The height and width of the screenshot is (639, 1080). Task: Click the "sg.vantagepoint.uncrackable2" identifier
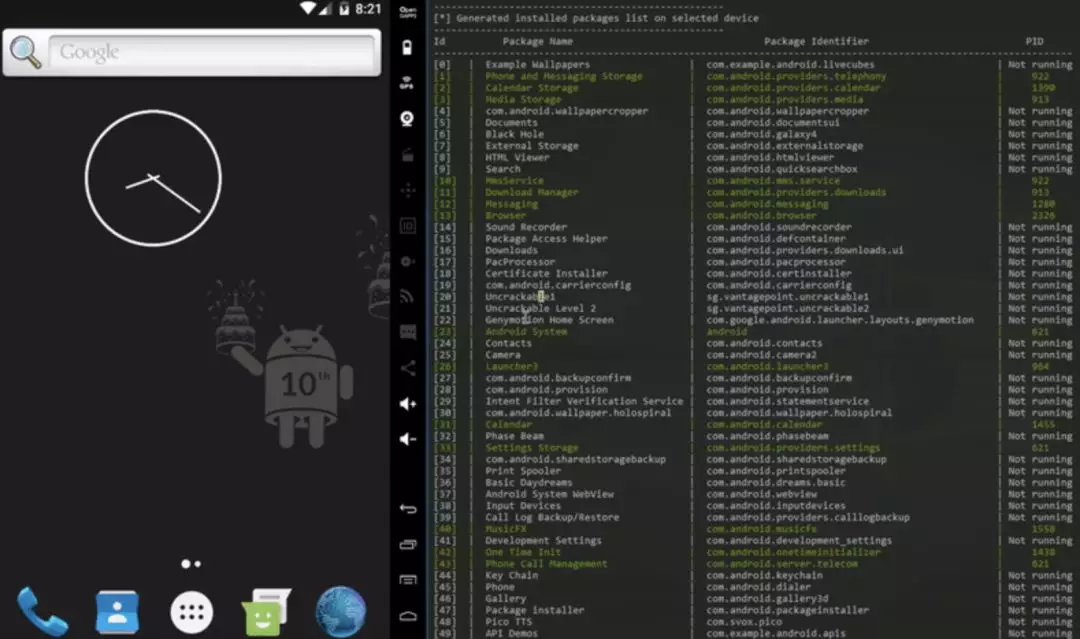pos(787,308)
